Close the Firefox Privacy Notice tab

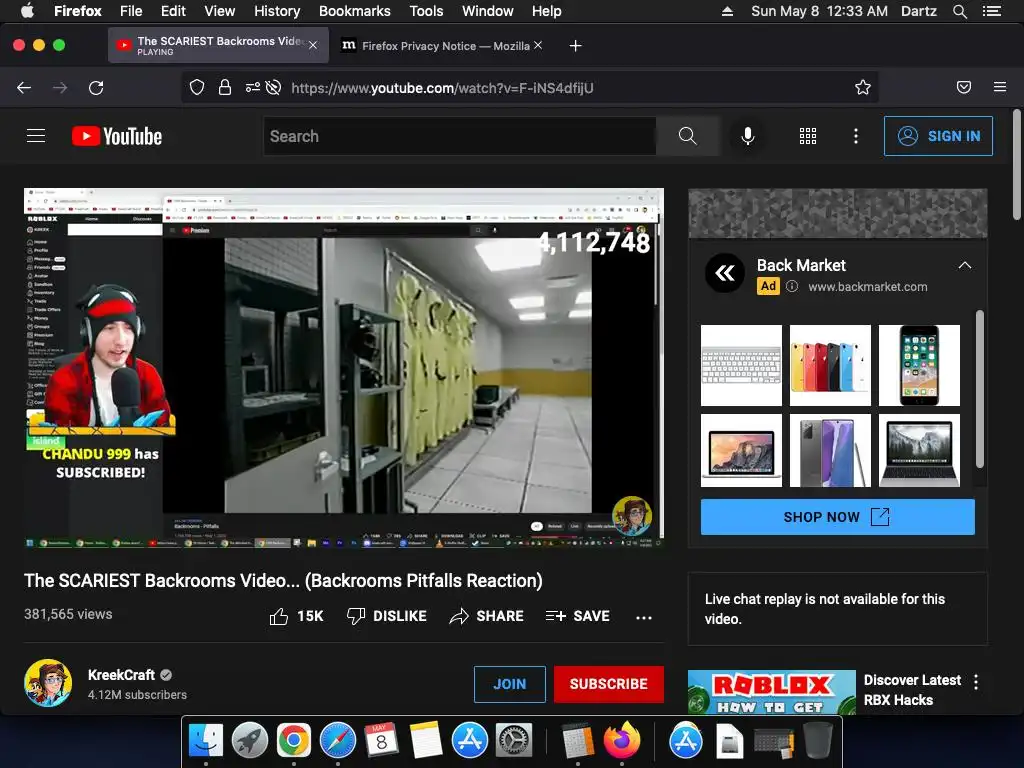coord(537,45)
